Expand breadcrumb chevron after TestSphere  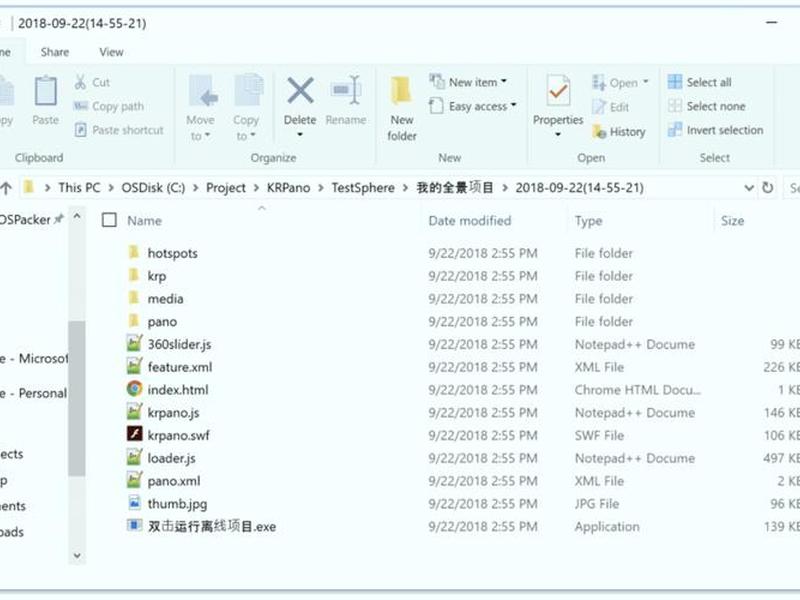405,188
